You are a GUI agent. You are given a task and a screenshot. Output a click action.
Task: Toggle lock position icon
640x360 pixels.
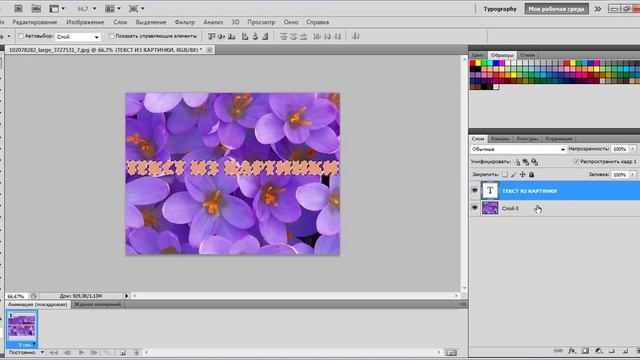(522, 175)
